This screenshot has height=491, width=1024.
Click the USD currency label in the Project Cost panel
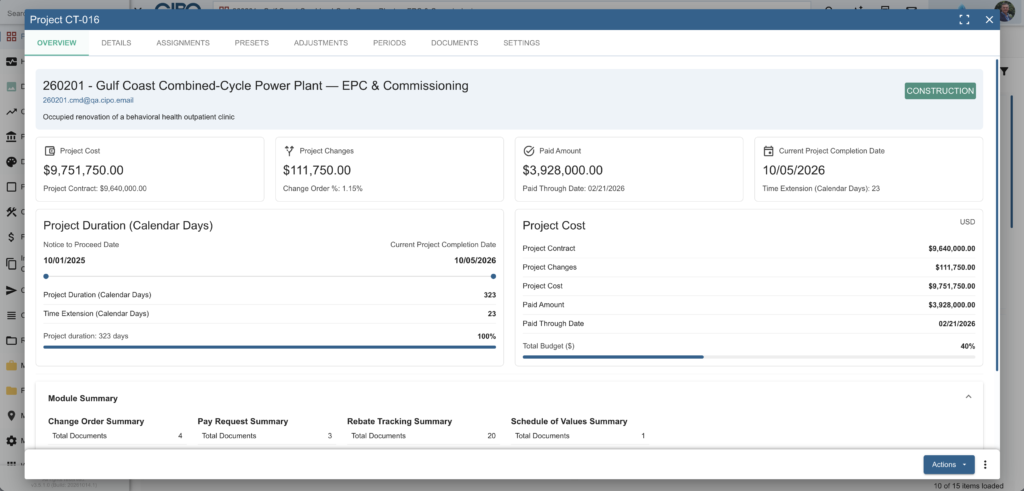(x=967, y=222)
